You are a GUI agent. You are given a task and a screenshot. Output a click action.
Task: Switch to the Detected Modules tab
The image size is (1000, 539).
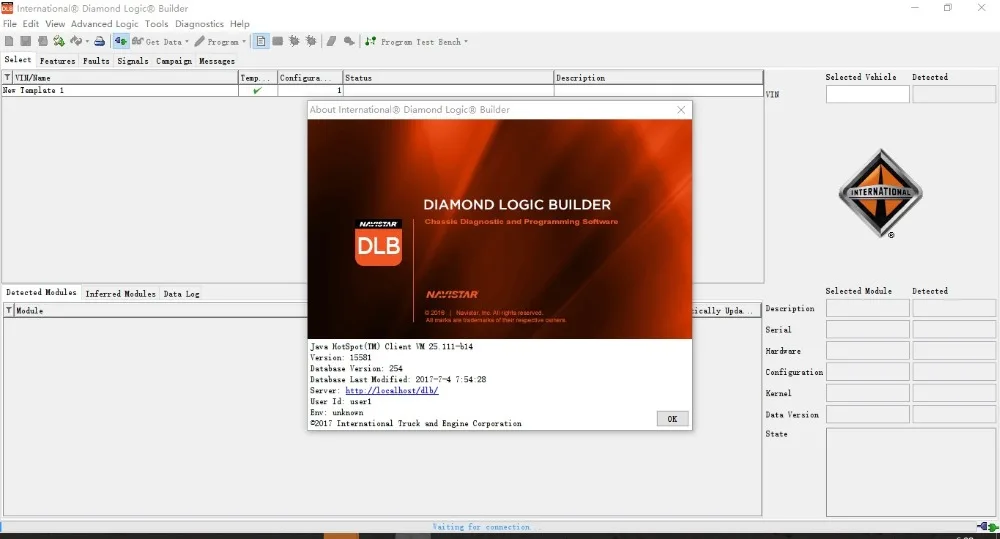tap(41, 292)
